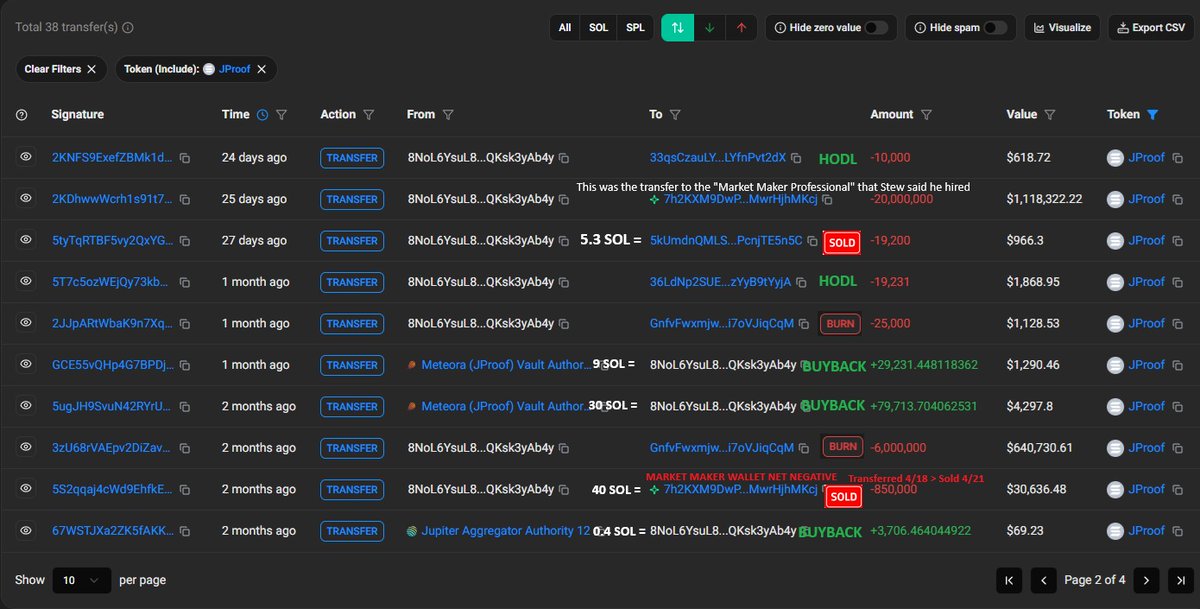Filter by outgoing red up arrow
Viewport: 1200px width, 609px height.
point(741,28)
